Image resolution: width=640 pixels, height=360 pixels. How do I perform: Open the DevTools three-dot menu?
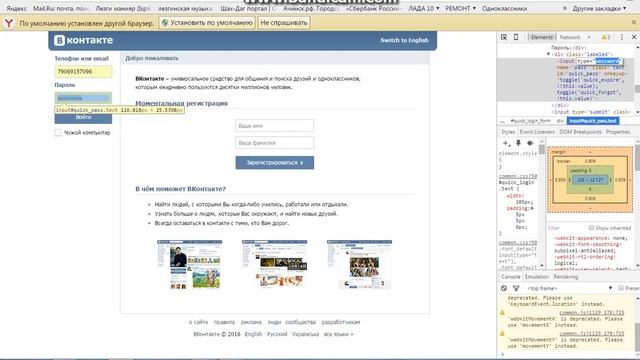click(622, 37)
